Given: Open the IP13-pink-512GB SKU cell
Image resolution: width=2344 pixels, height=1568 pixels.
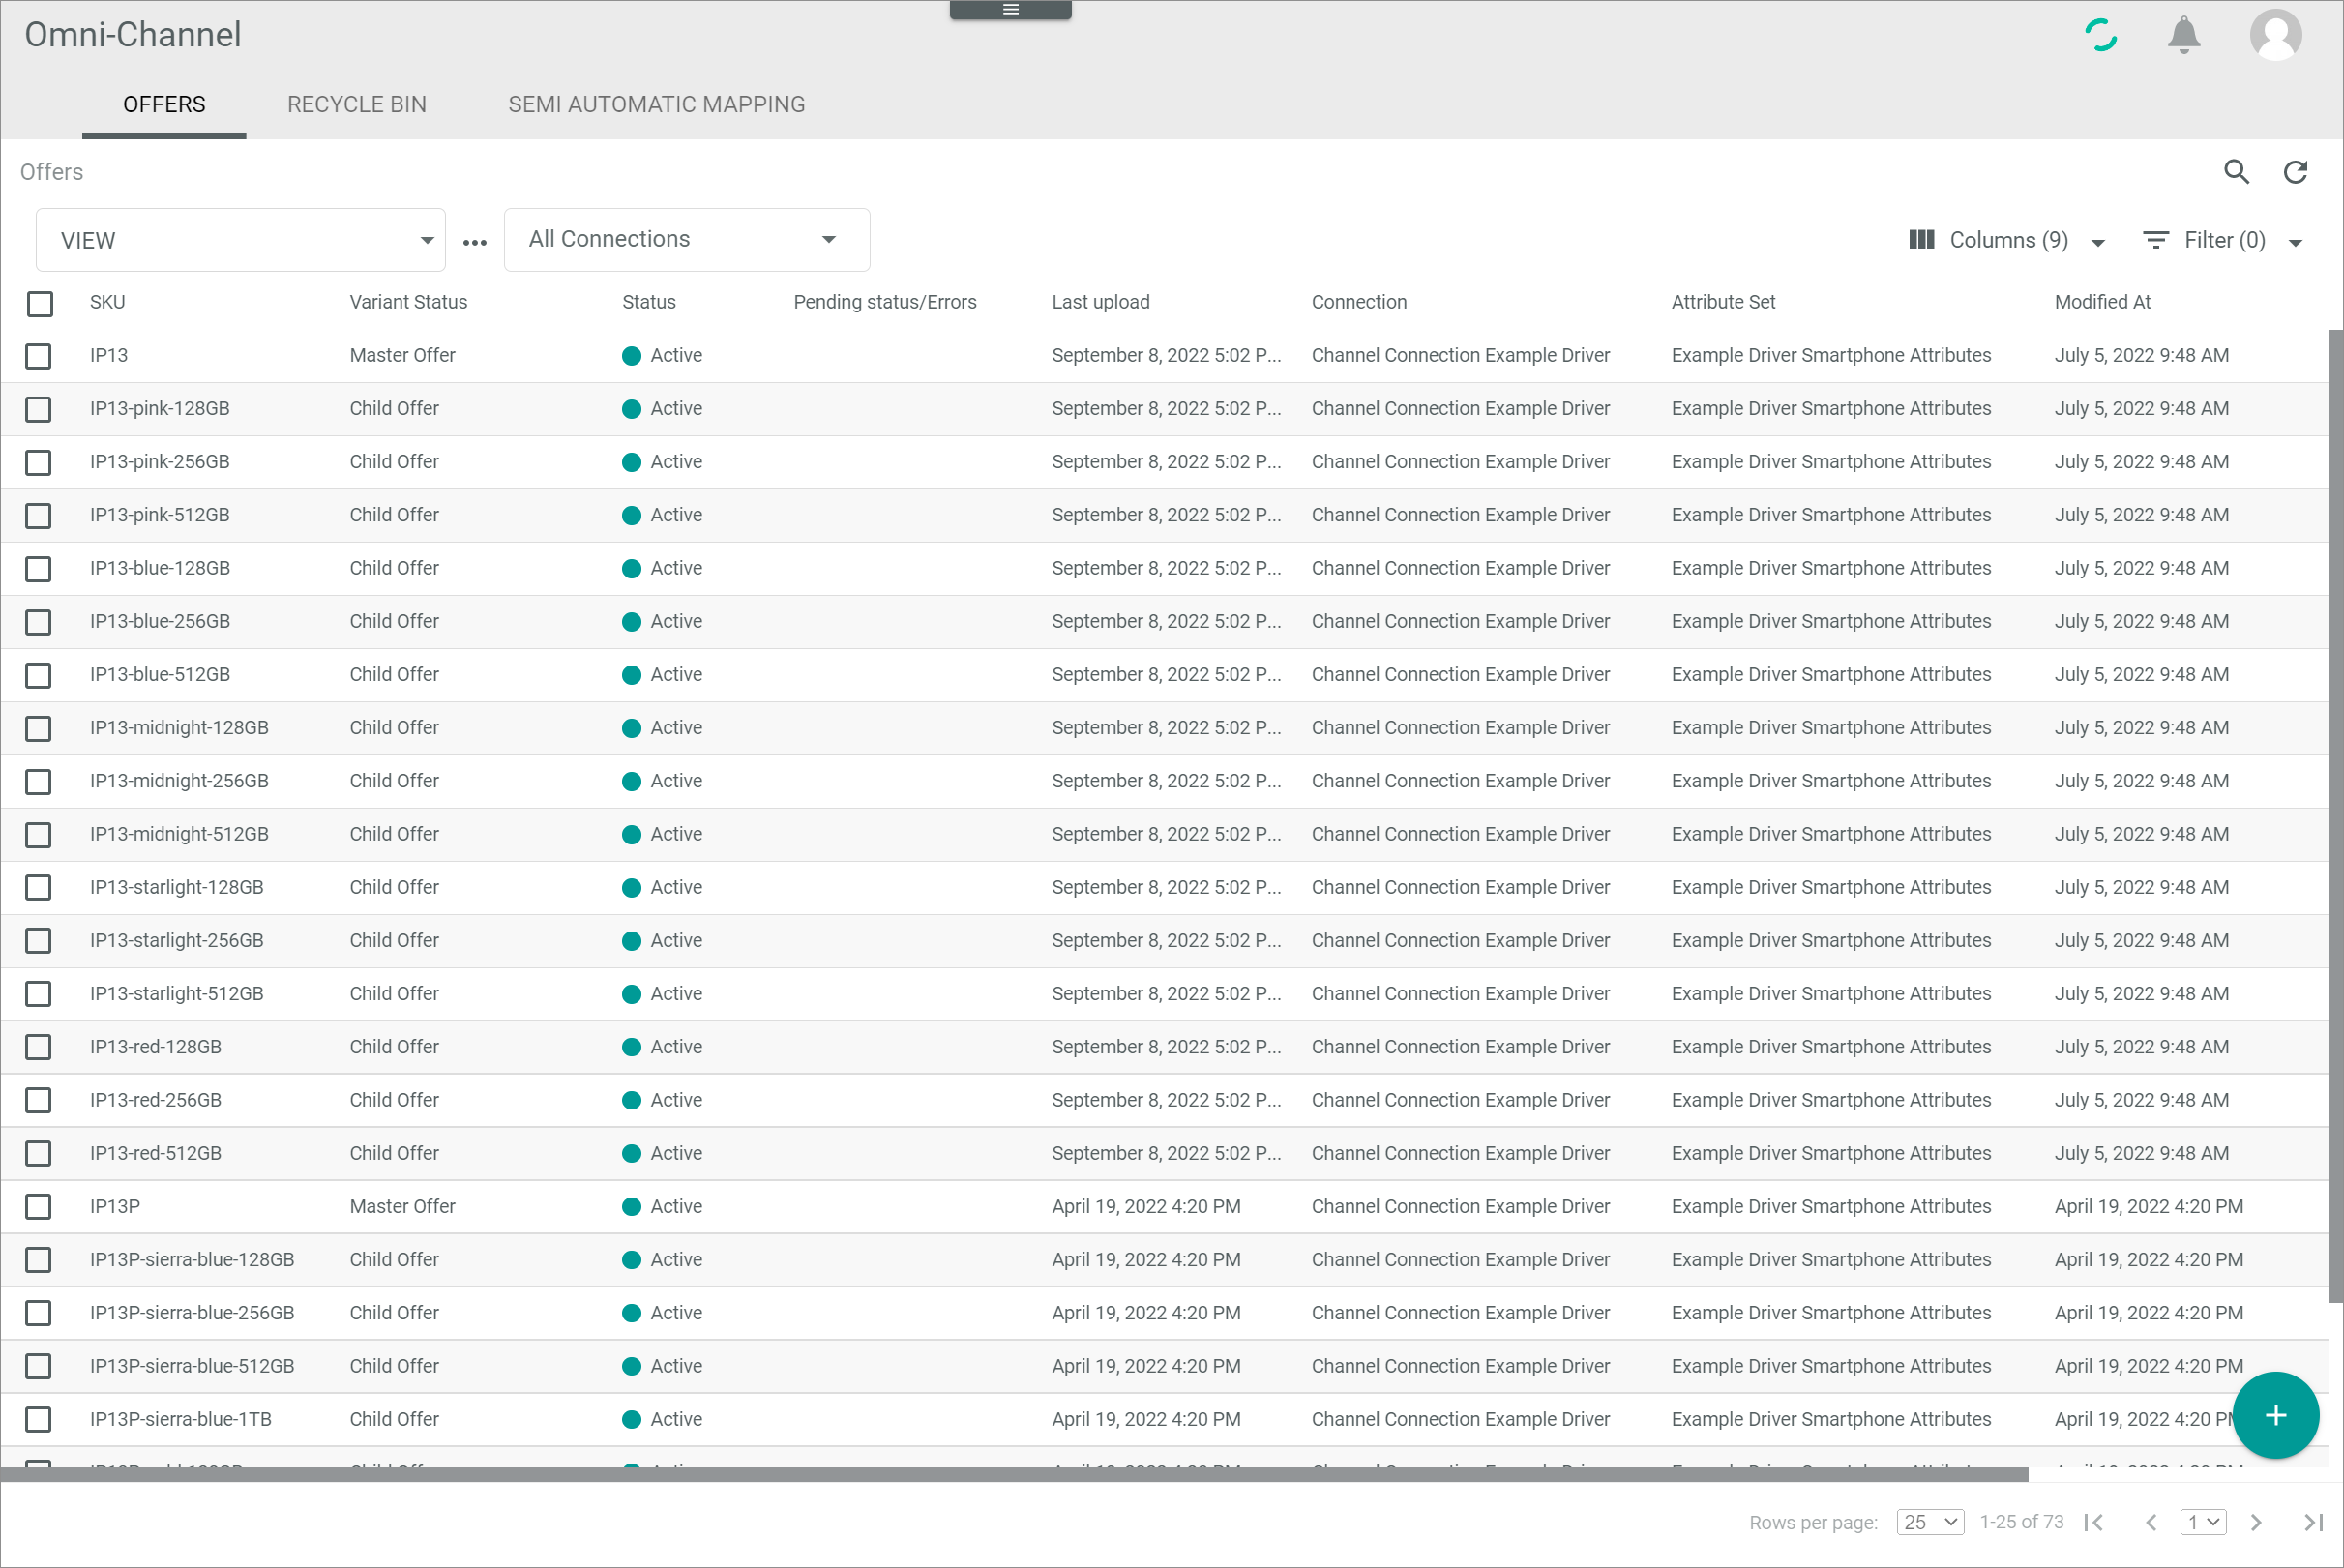Looking at the screenshot, I should click(159, 515).
